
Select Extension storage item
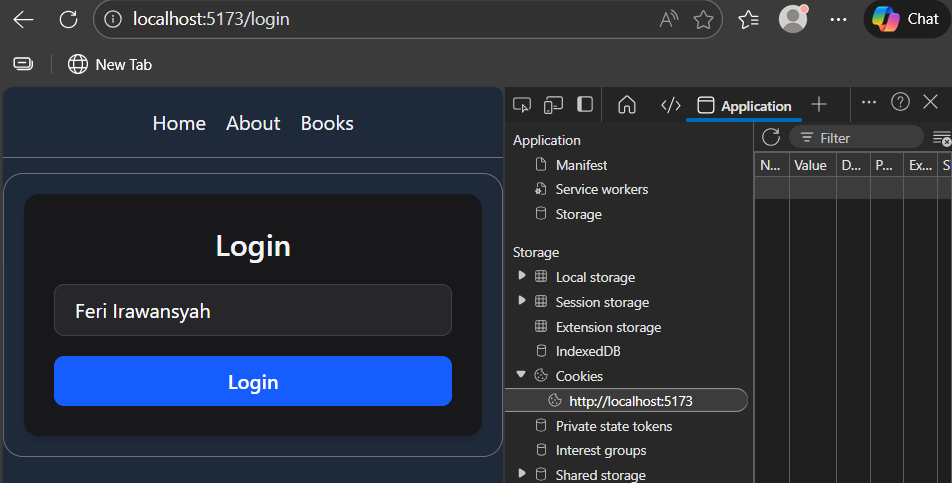point(608,327)
